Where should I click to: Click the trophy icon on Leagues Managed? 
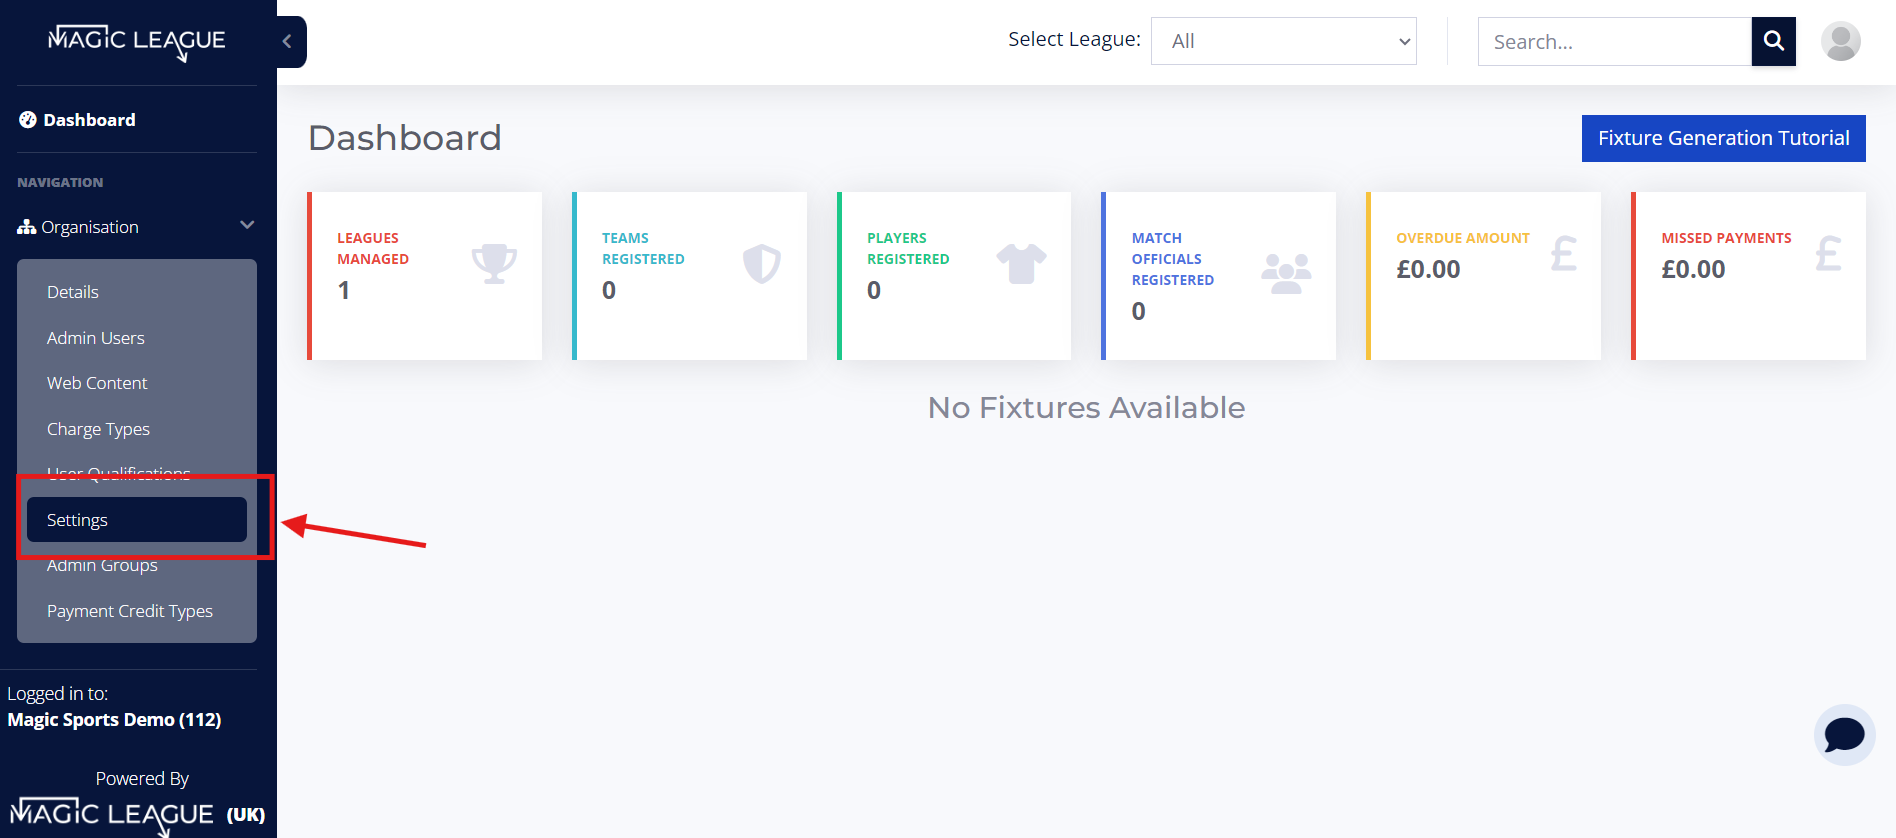click(x=494, y=264)
